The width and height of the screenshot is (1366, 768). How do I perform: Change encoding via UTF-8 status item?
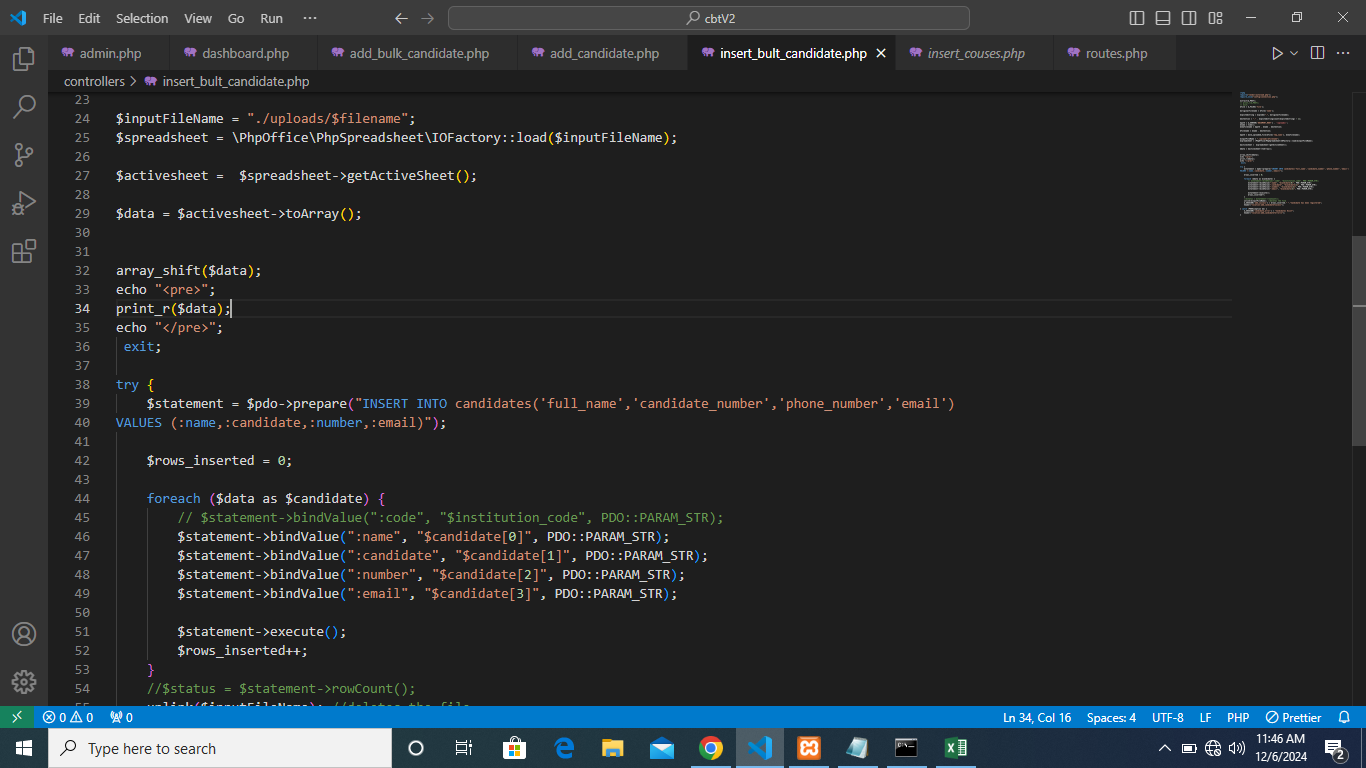point(1167,717)
